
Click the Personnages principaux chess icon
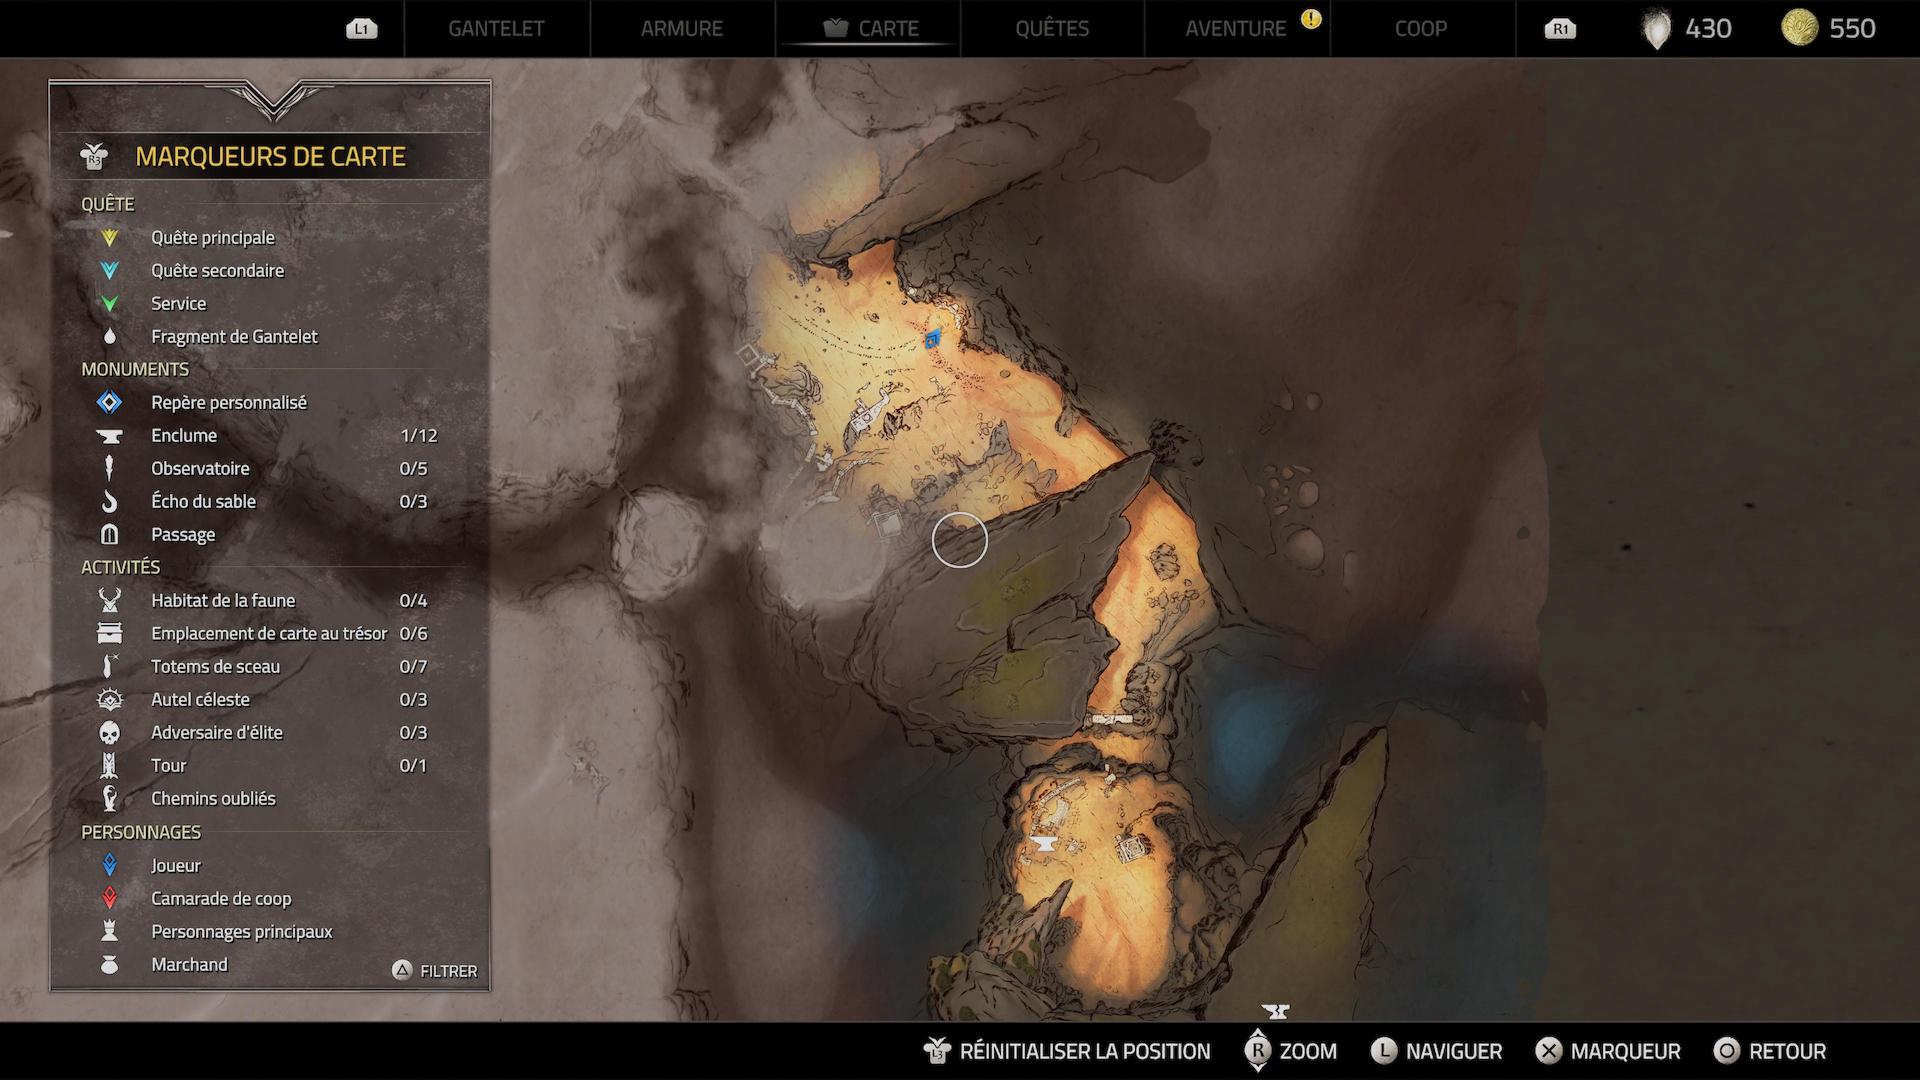[110, 931]
